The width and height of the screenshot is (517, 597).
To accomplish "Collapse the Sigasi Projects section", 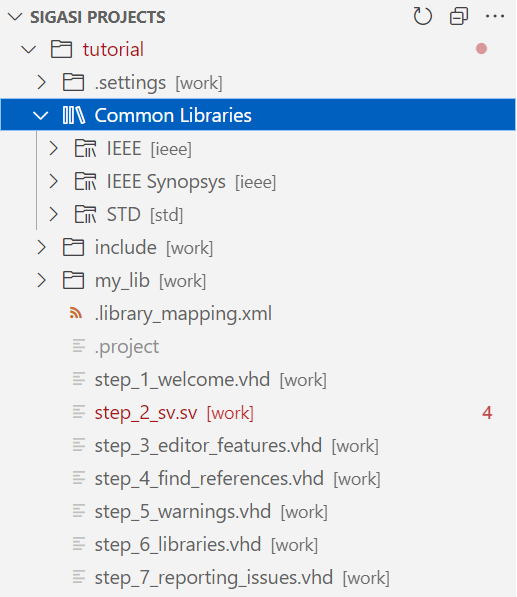I will 15,17.
